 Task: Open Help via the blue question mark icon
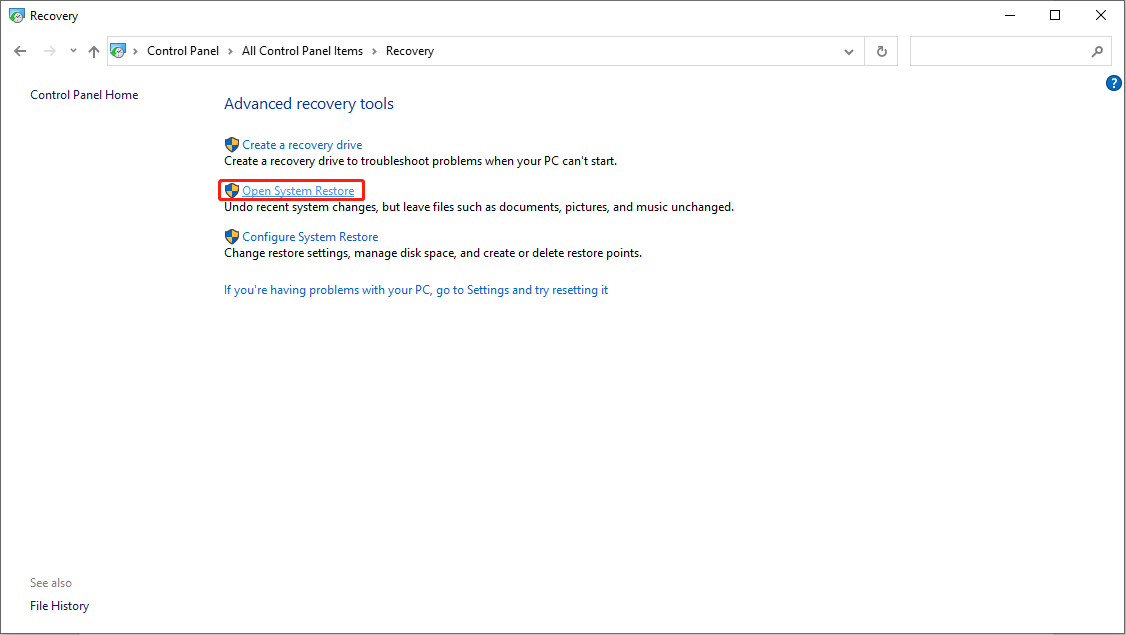[1114, 83]
